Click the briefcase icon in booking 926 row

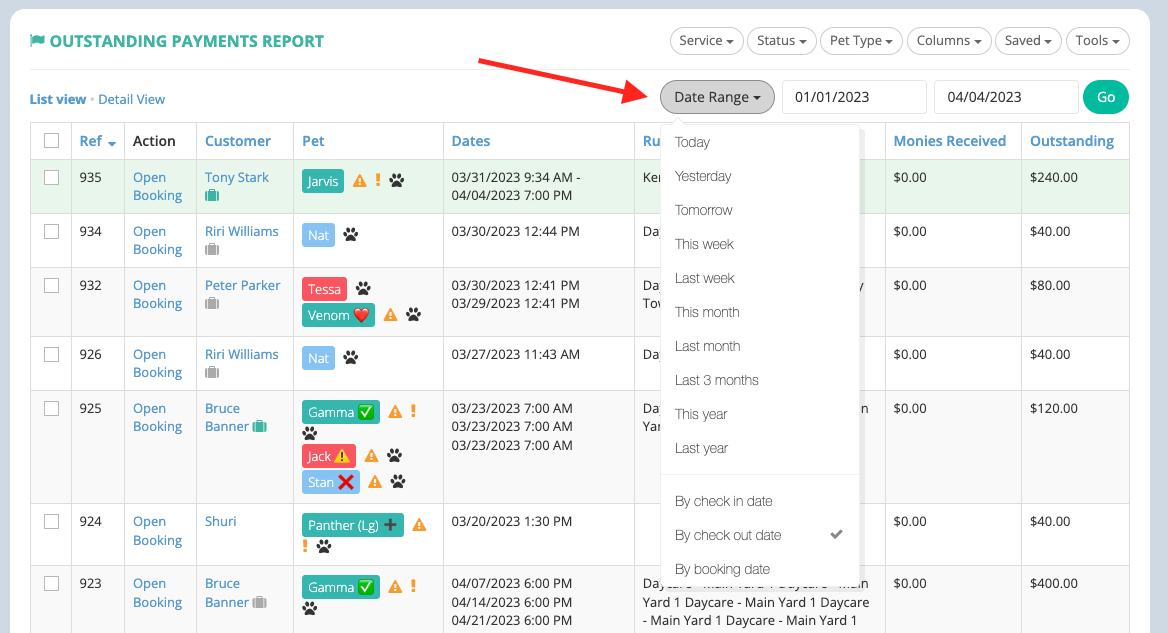click(212, 372)
